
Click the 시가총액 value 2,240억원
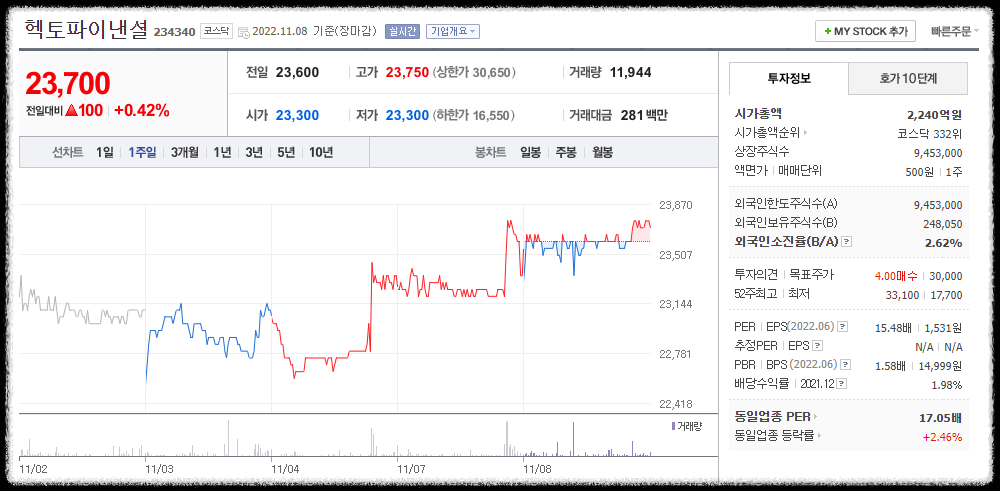click(934, 115)
